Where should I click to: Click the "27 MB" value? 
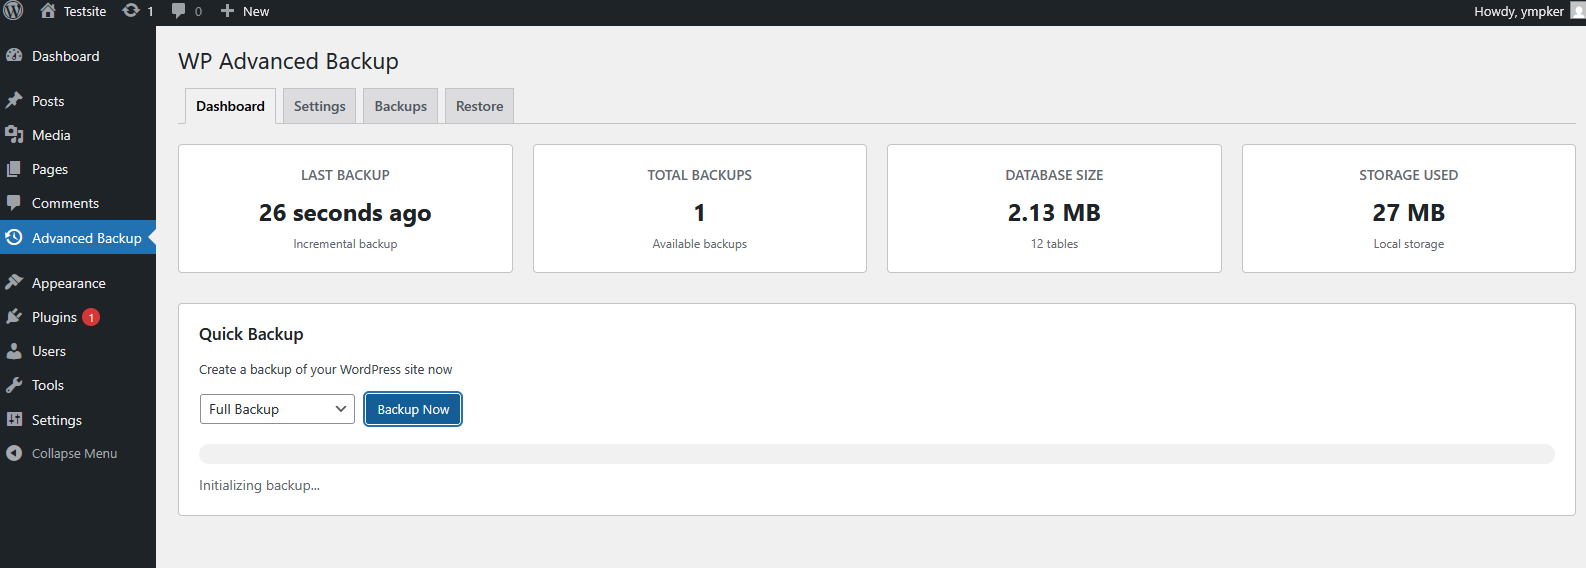point(1409,213)
